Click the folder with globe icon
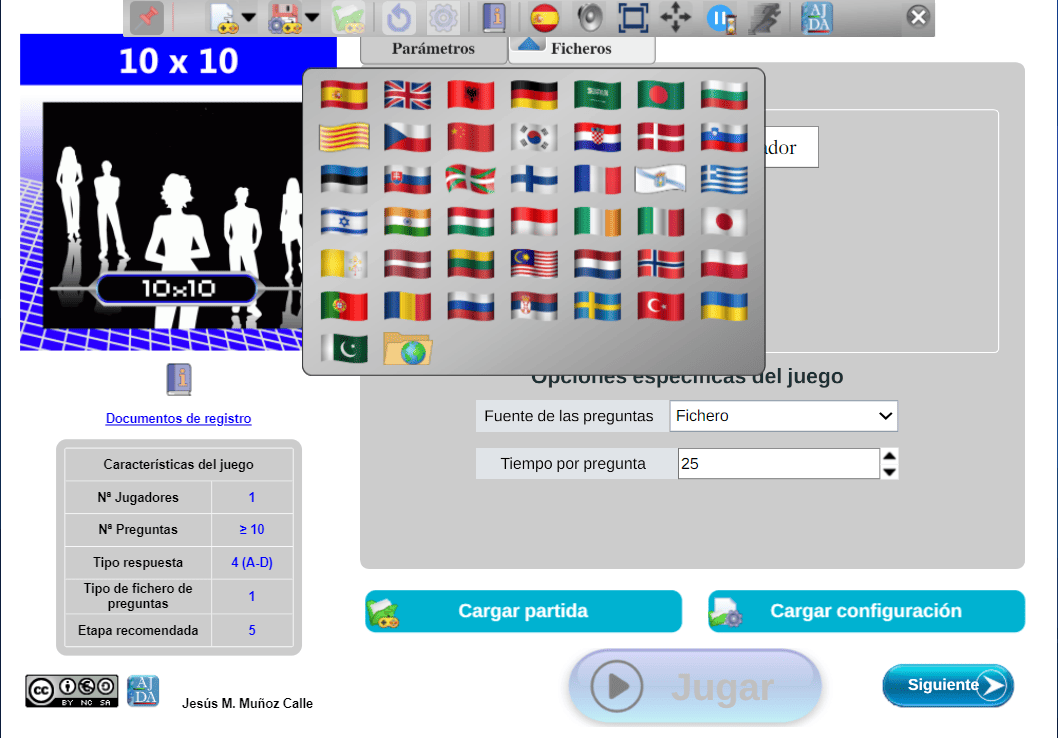 pyautogui.click(x=407, y=348)
